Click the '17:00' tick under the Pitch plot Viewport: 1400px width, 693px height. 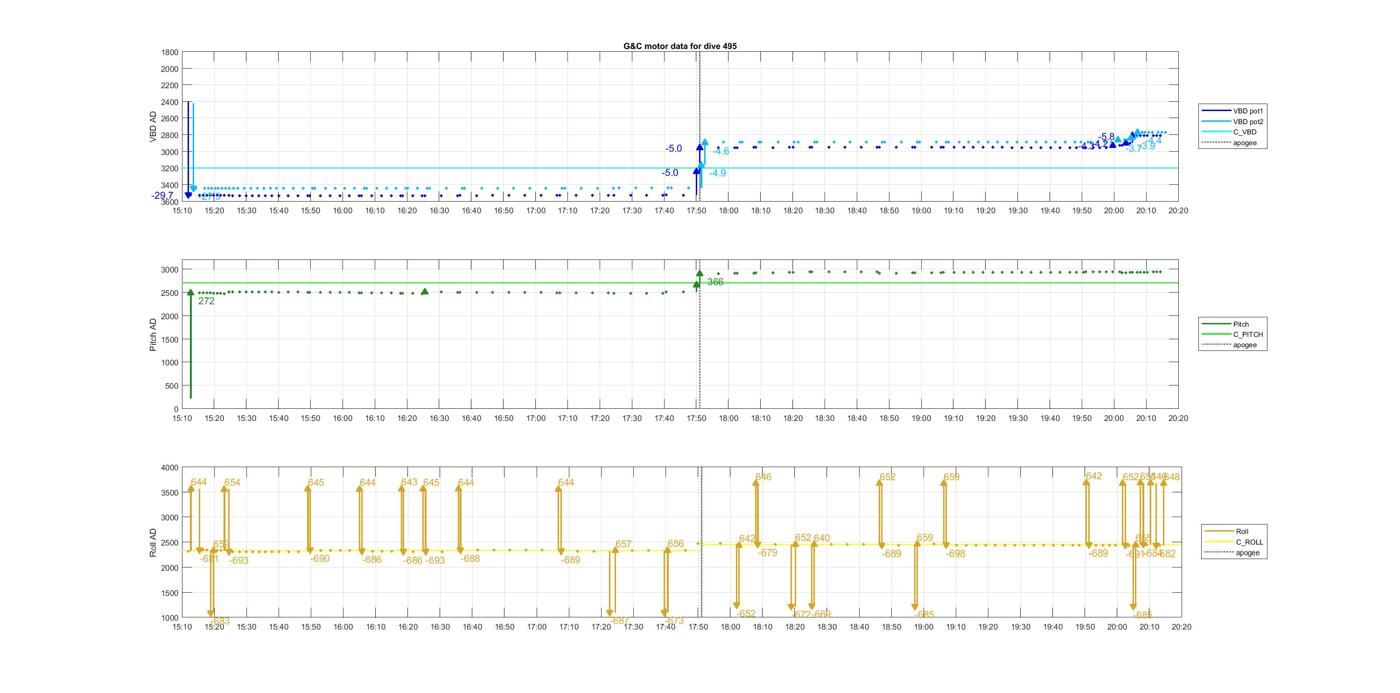tap(536, 418)
